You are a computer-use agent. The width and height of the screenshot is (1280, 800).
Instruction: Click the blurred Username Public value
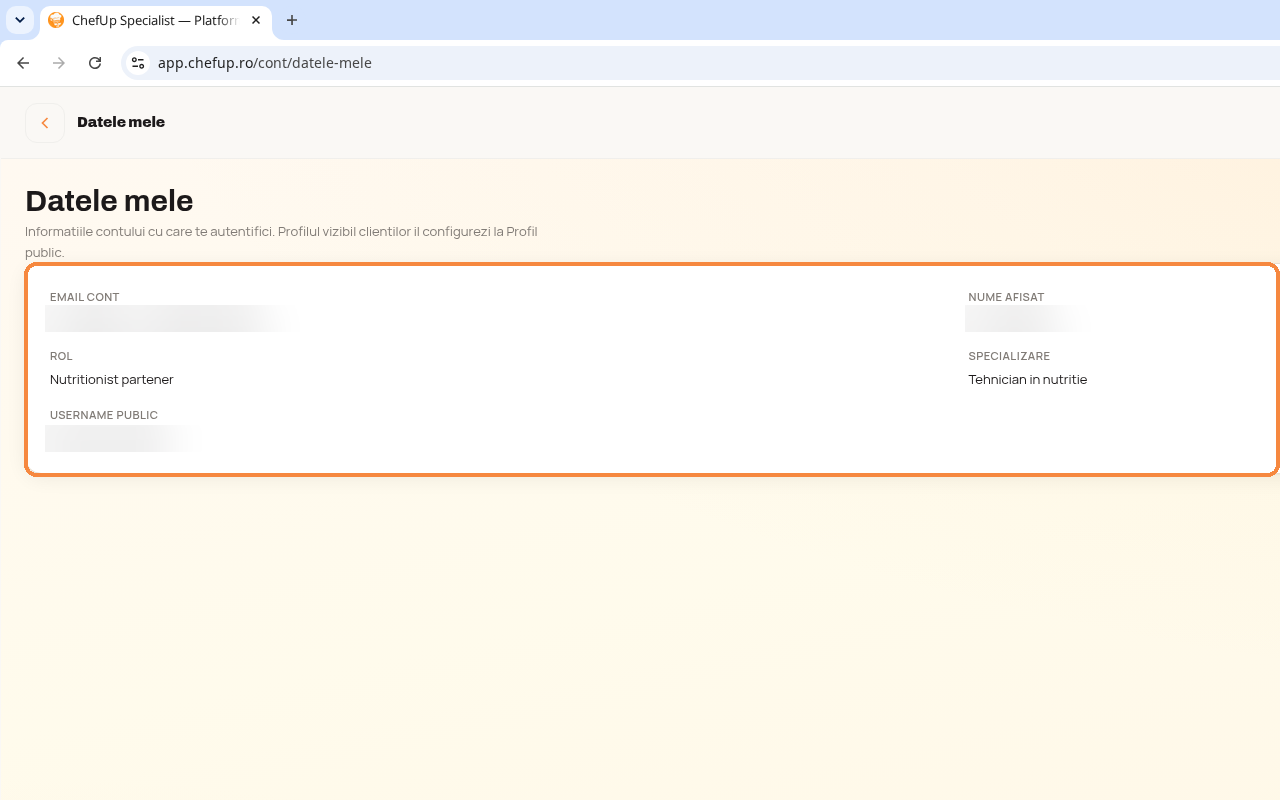coord(124,438)
